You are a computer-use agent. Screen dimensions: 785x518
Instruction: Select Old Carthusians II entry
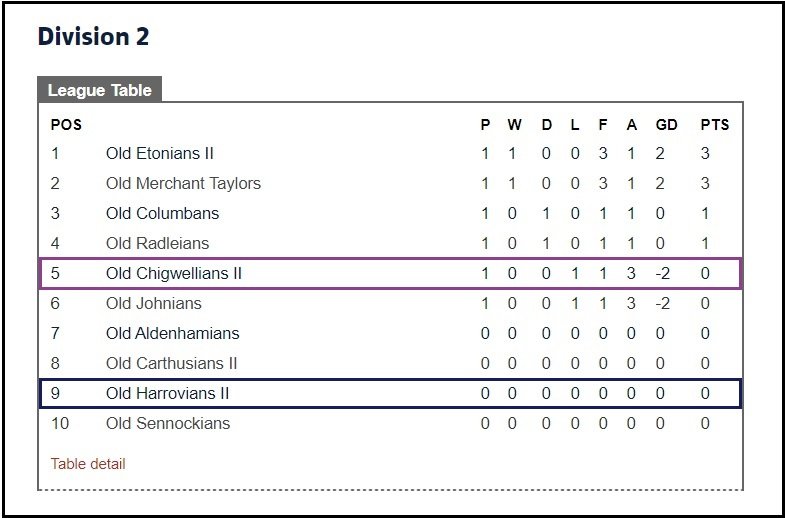171,363
